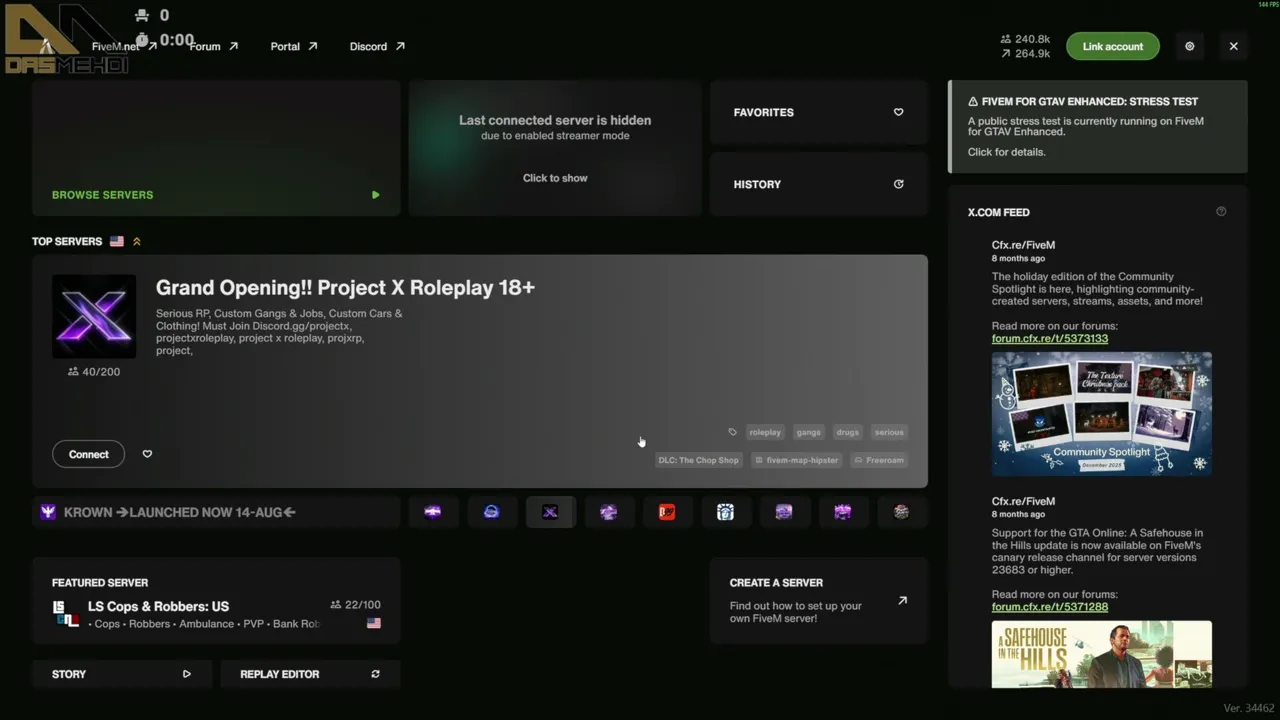The height and width of the screenshot is (720, 1280).
Task: Launch Story mode
Action: [121, 674]
